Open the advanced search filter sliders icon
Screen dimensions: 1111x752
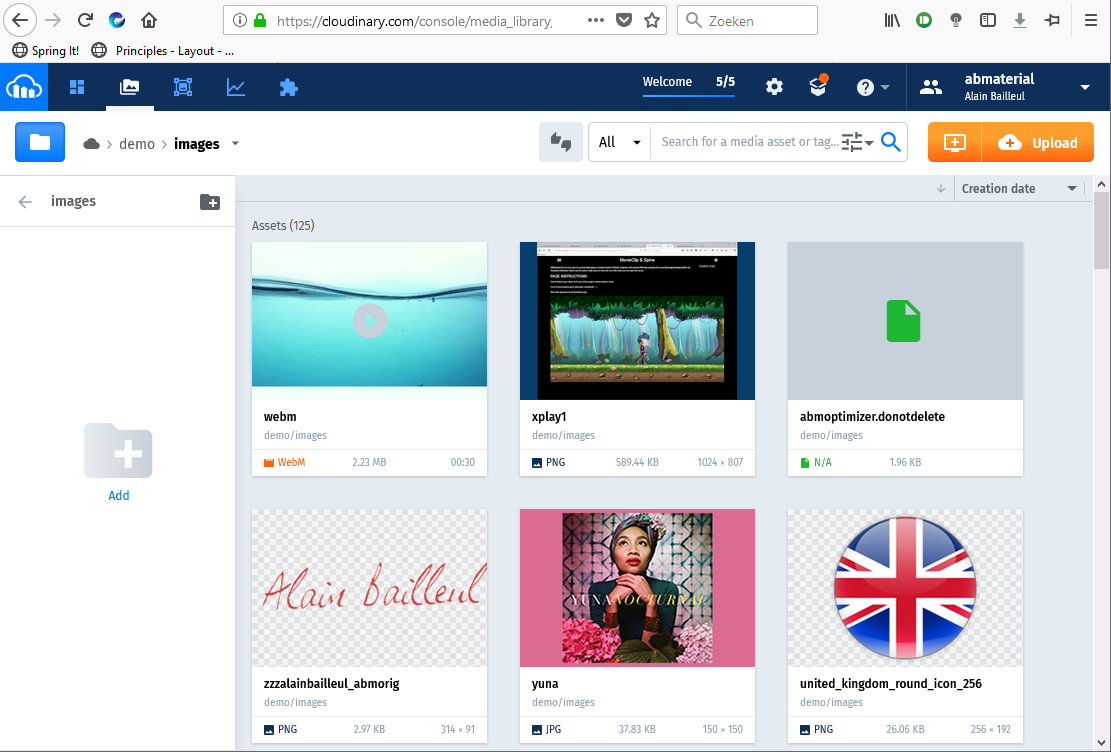pyautogui.click(x=857, y=142)
